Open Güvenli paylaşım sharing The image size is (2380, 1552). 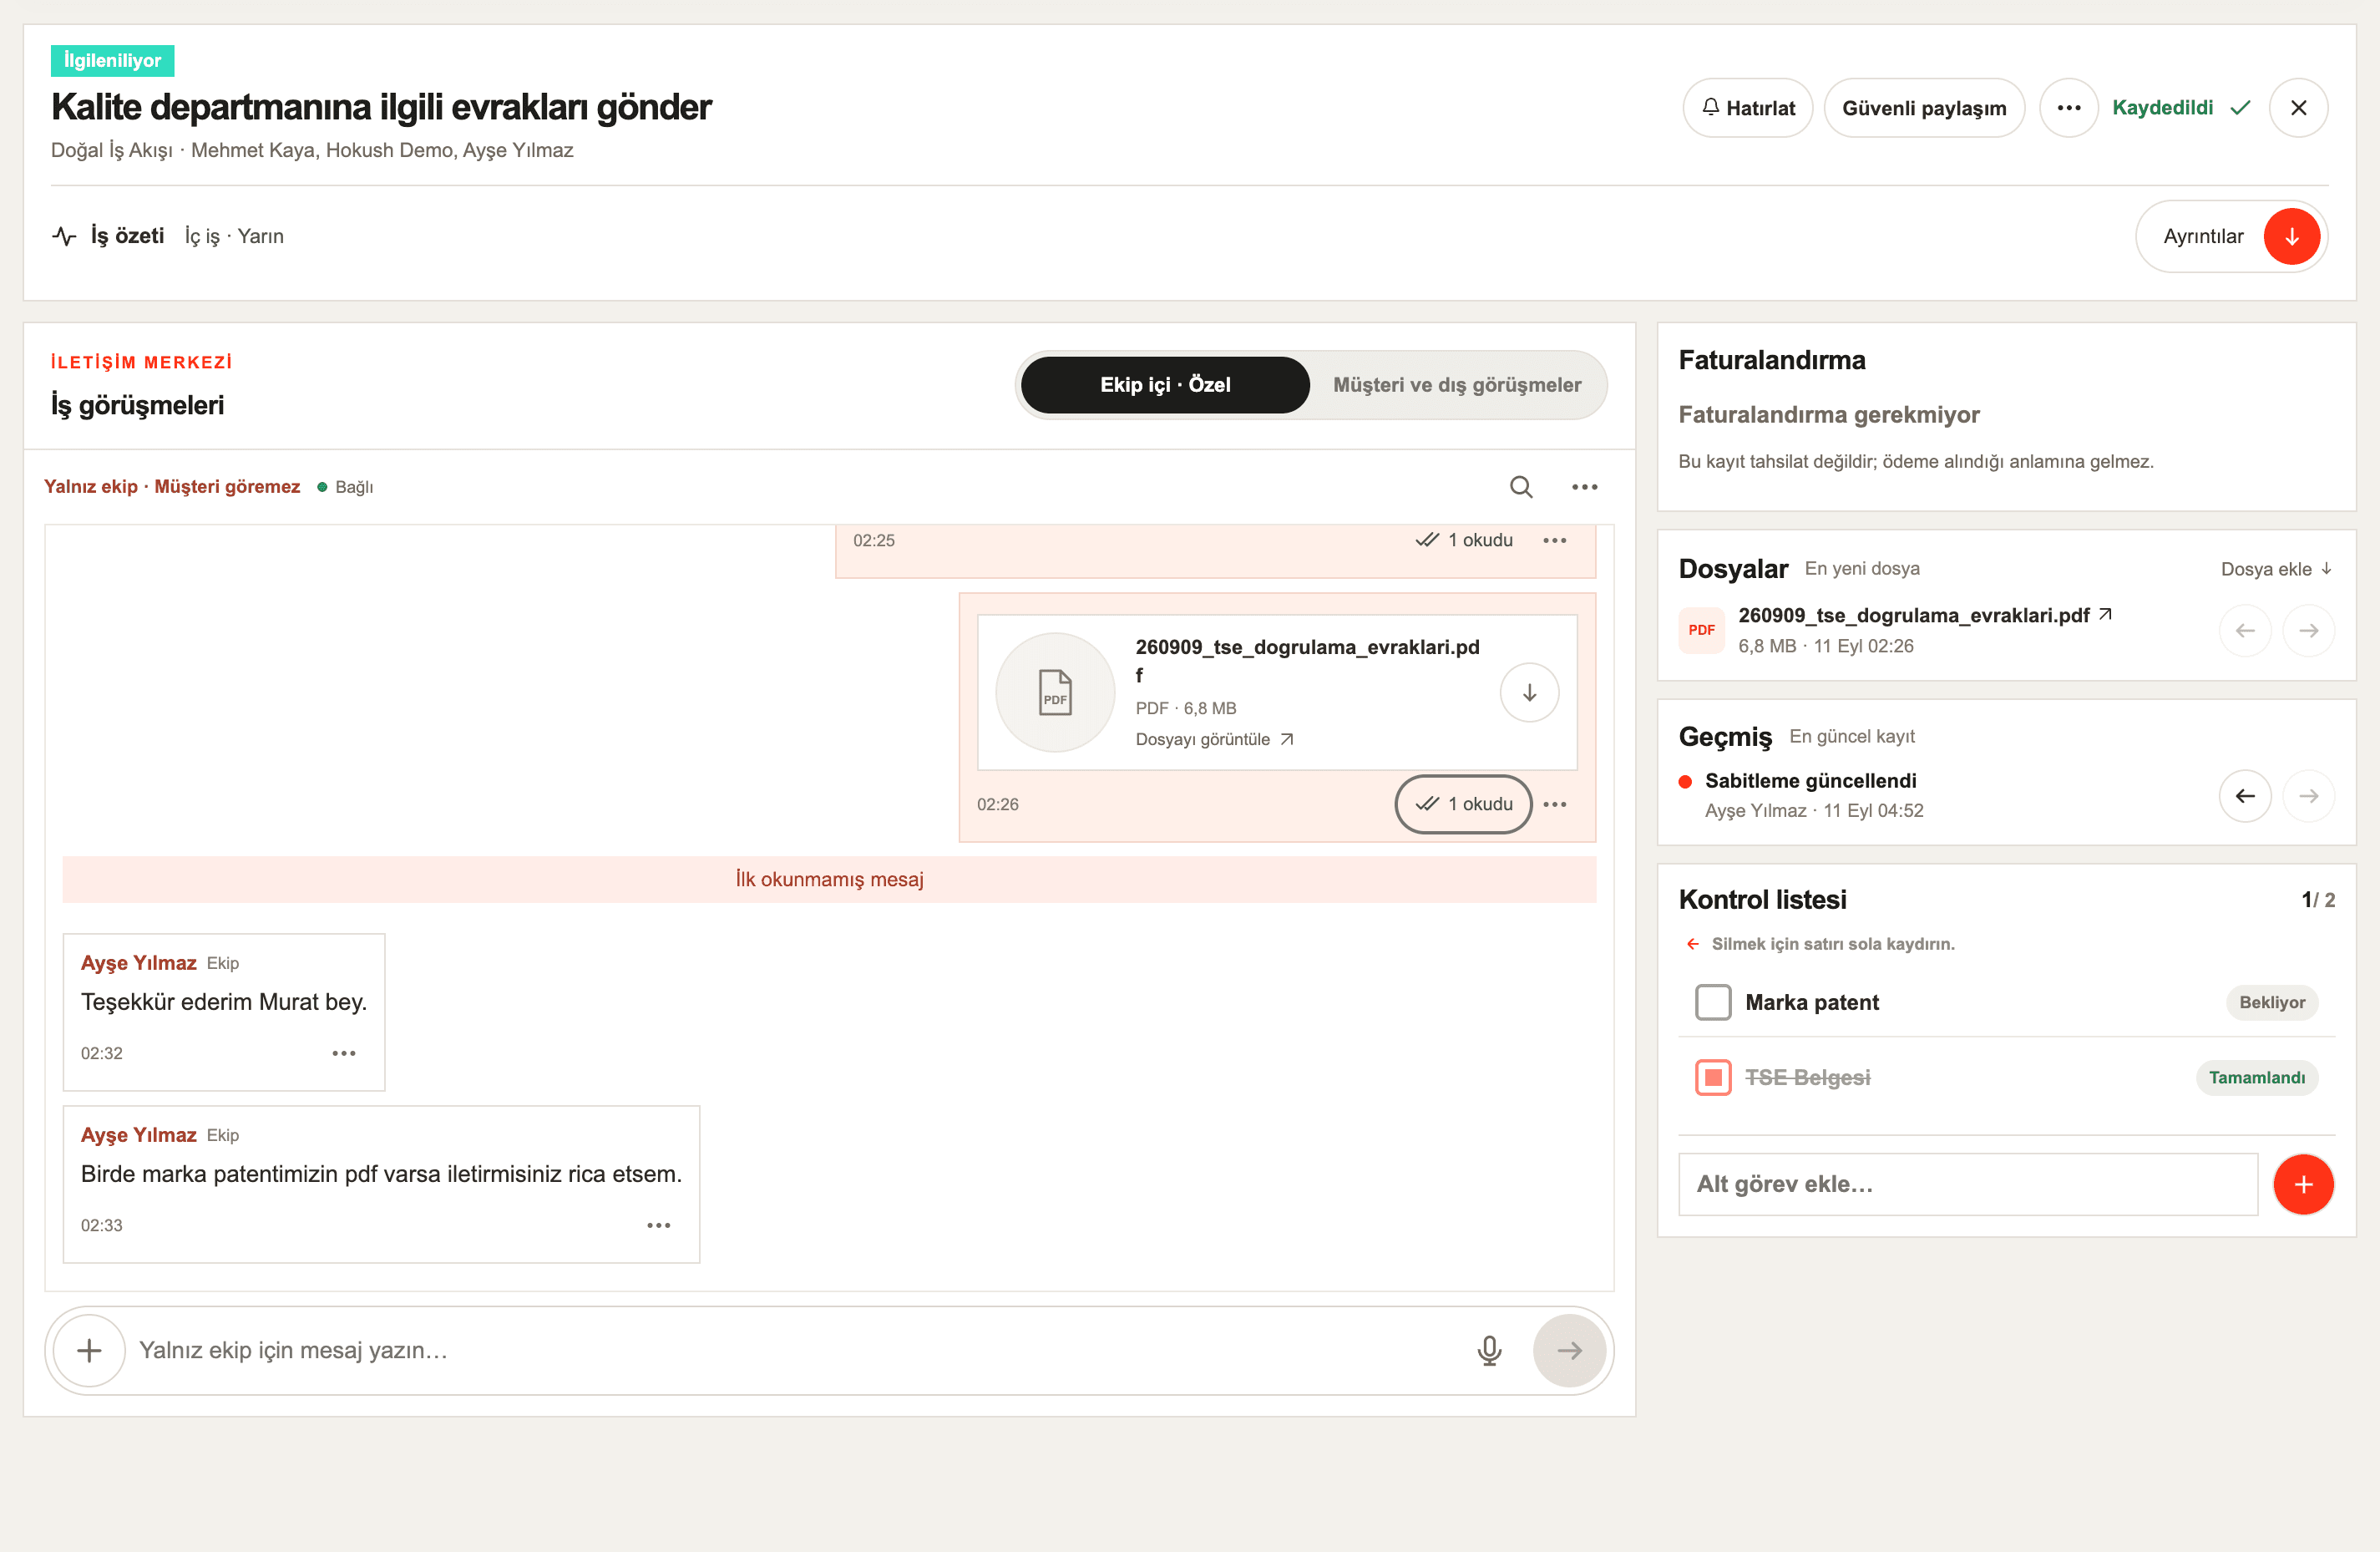[x=1923, y=108]
